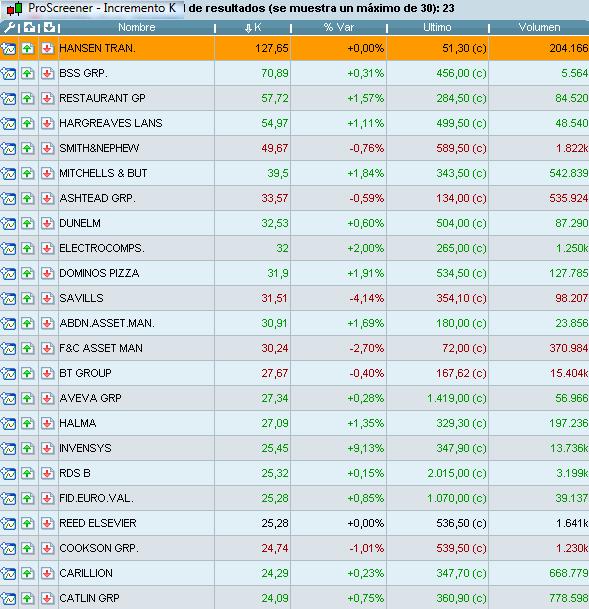Screen dimensions: 589x609
Task: Click the volume value 15.404k
Action: coord(569,374)
